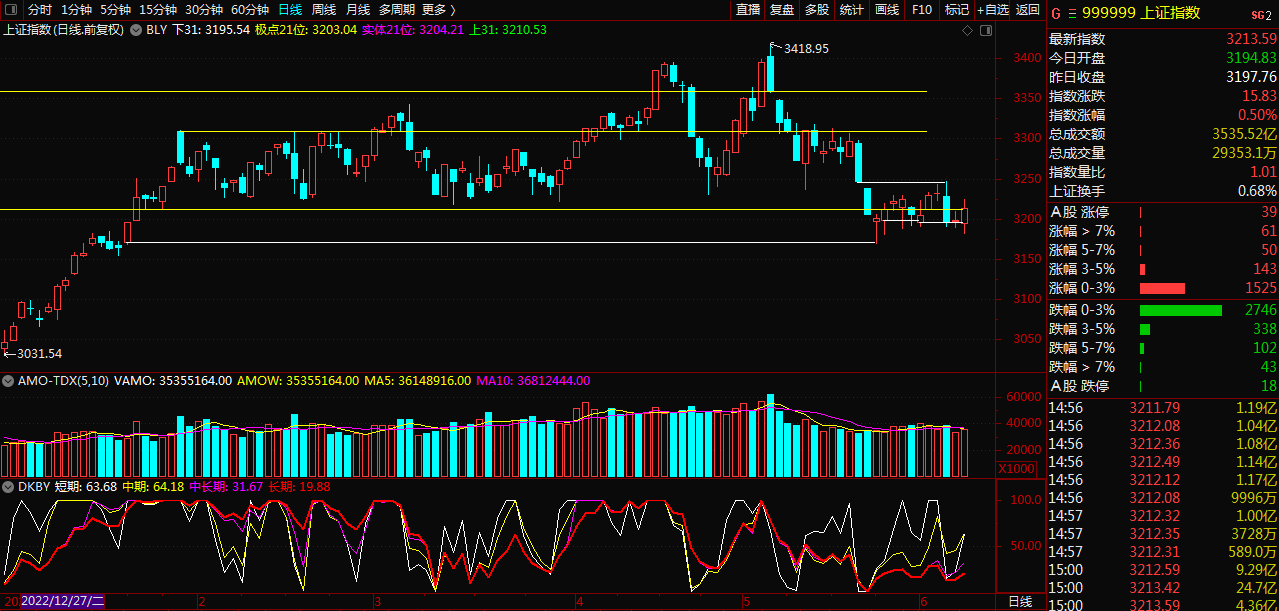Switch to the 分时 intraday view

[x=40, y=10]
